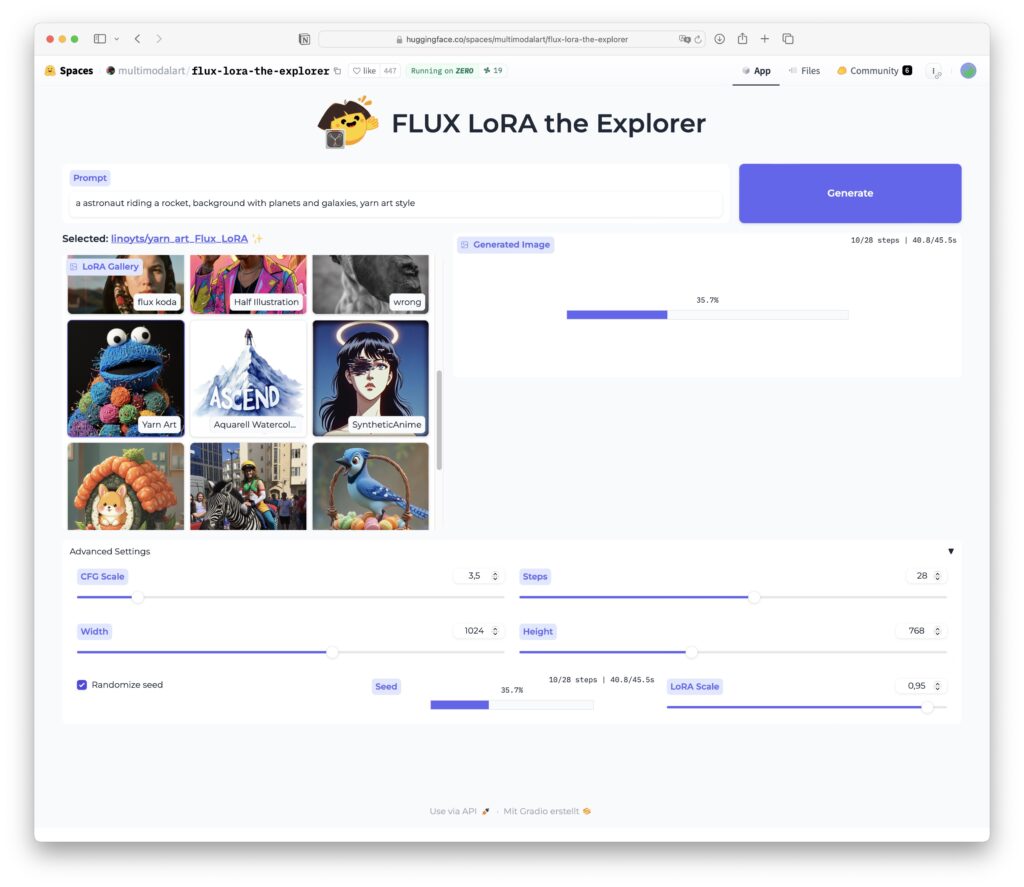Select the Yarn Art LoRA thumbnail
The width and height of the screenshot is (1024, 887).
point(125,378)
